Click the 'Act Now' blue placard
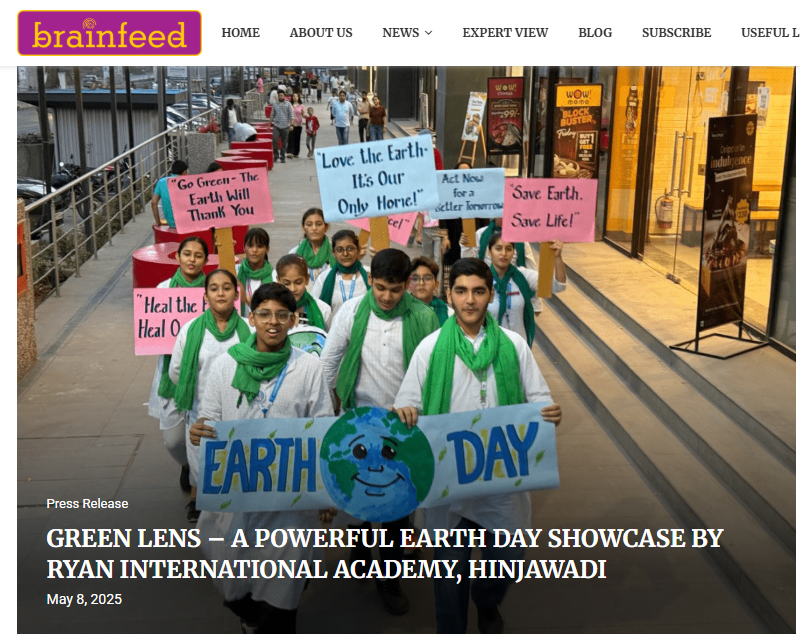This screenshot has width=800, height=640. coord(468,193)
